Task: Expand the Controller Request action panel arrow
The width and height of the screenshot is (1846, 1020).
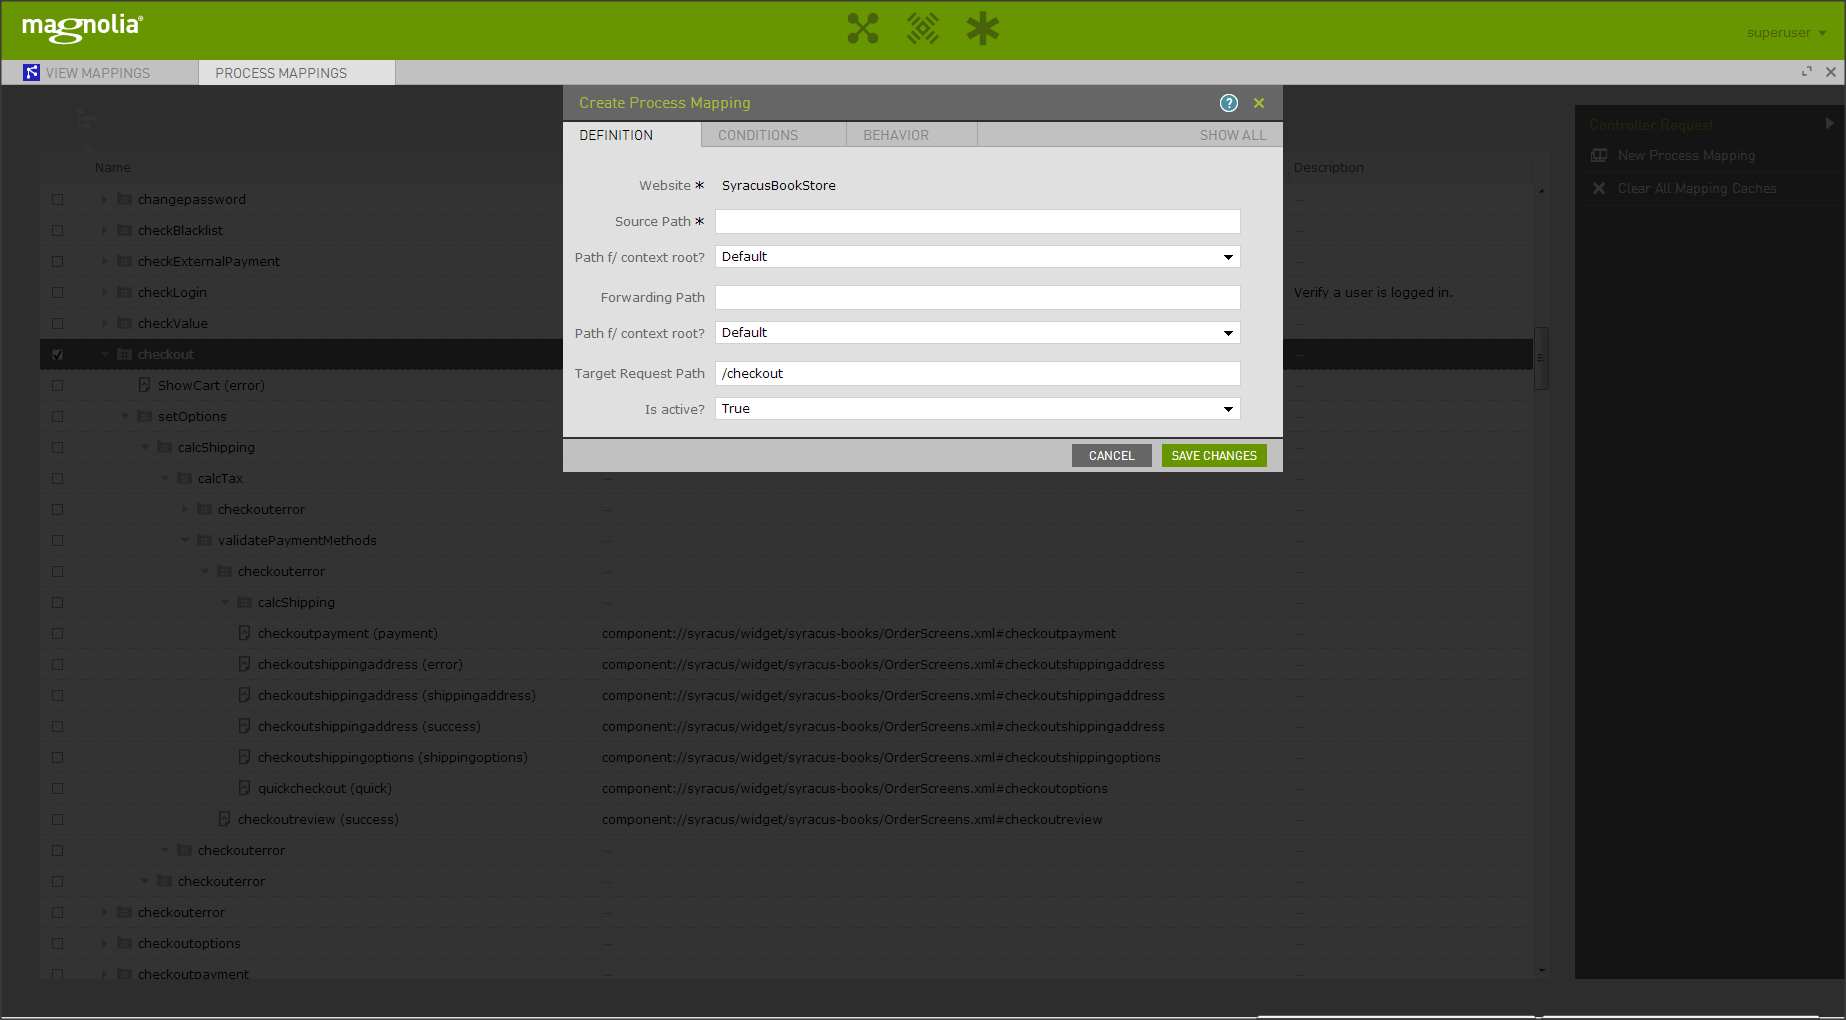Action: pyautogui.click(x=1829, y=124)
